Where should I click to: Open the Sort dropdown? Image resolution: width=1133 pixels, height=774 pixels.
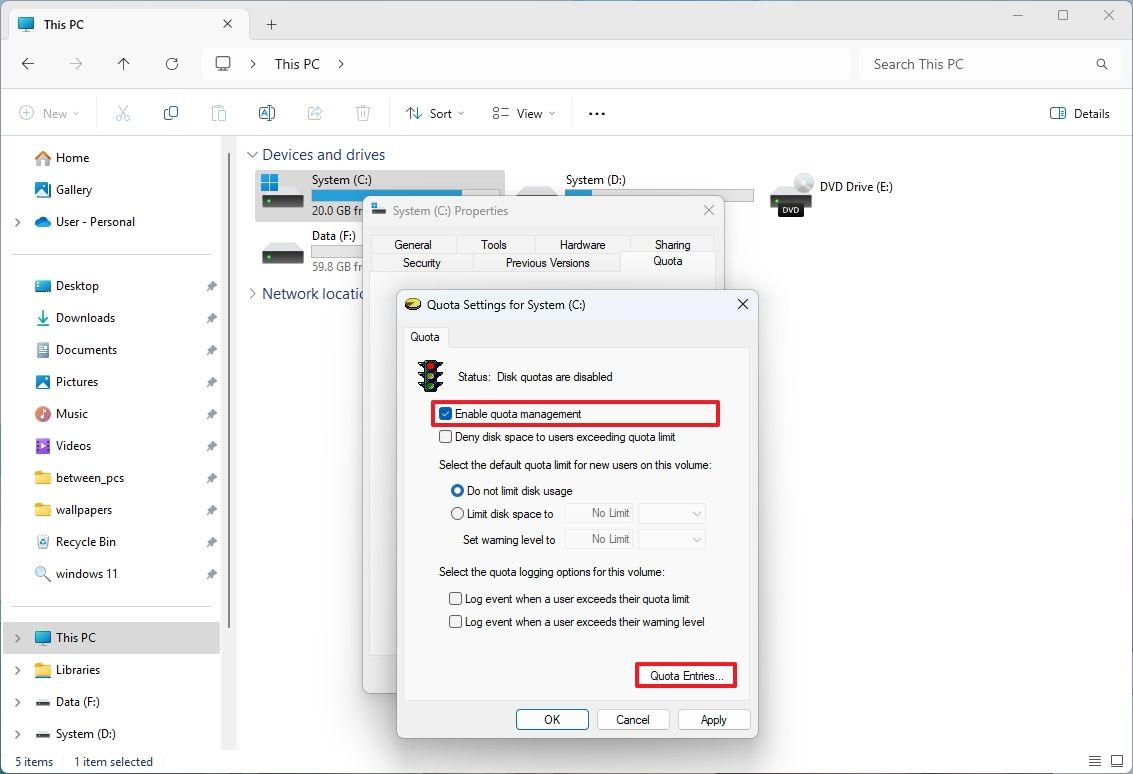coord(434,113)
